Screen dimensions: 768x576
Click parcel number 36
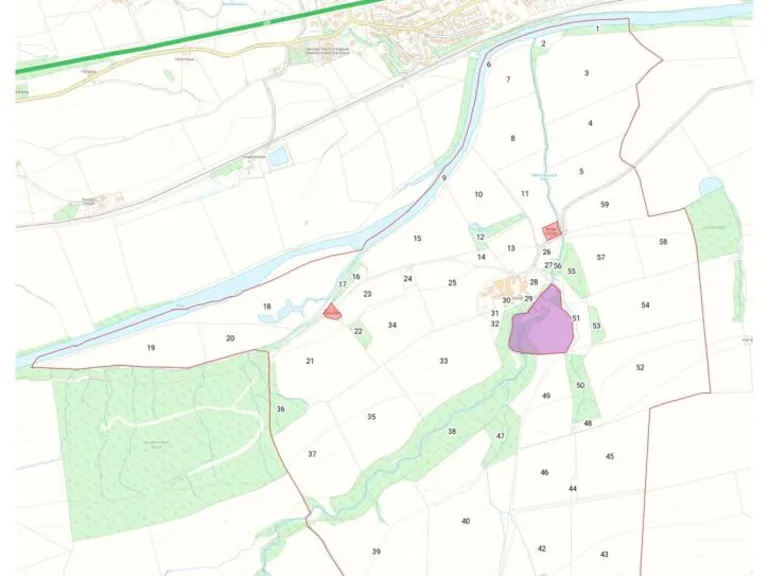point(280,409)
